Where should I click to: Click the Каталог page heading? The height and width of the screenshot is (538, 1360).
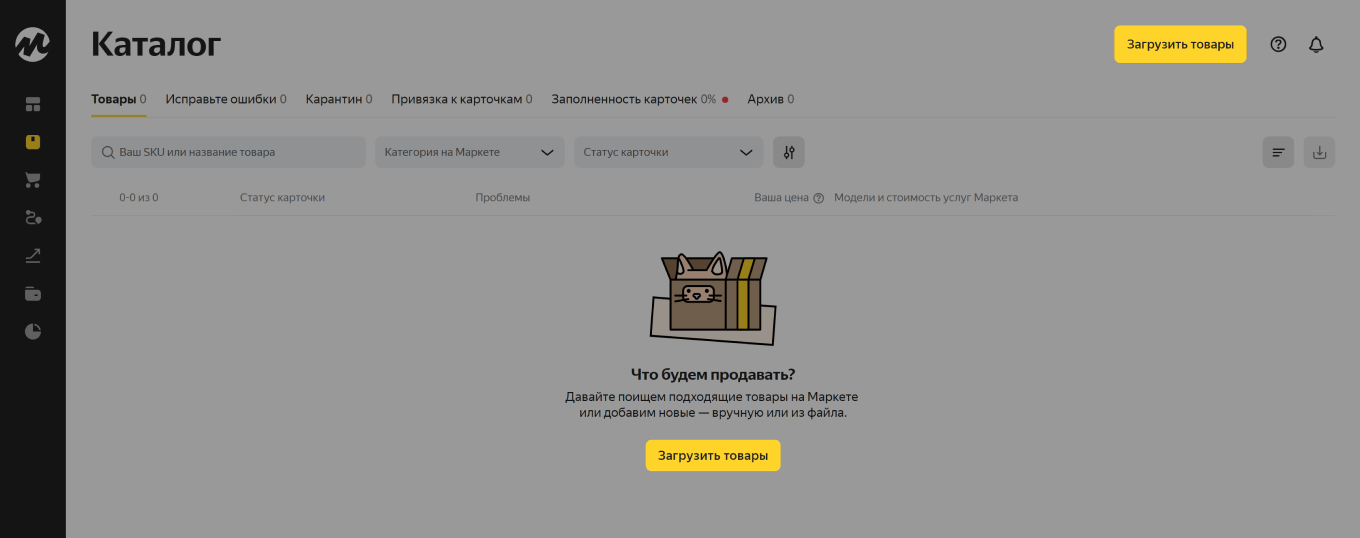pyautogui.click(x=156, y=44)
